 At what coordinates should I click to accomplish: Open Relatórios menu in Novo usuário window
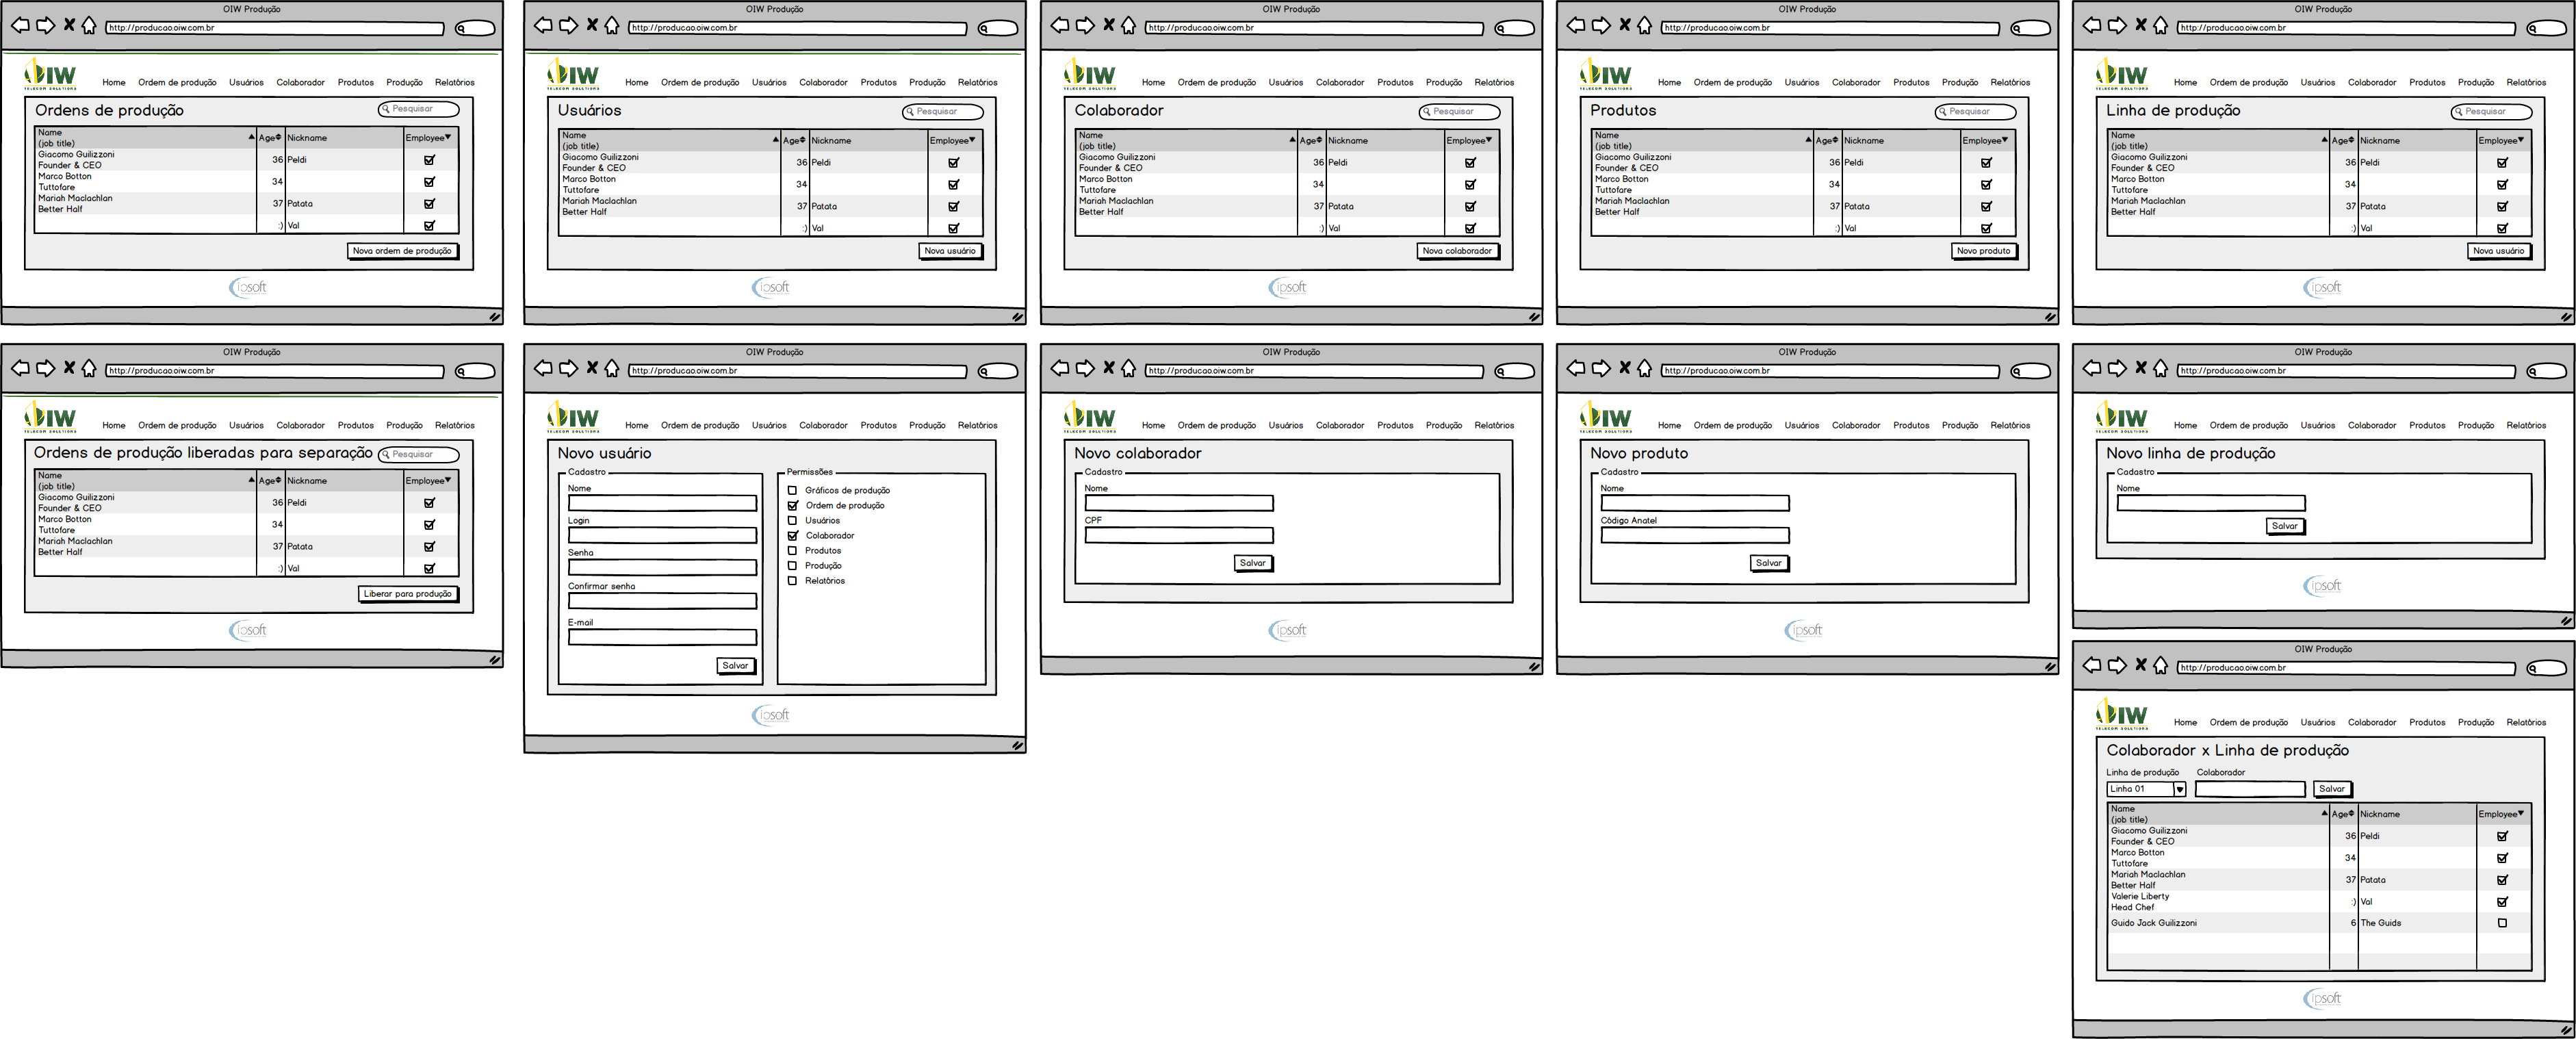coord(977,426)
